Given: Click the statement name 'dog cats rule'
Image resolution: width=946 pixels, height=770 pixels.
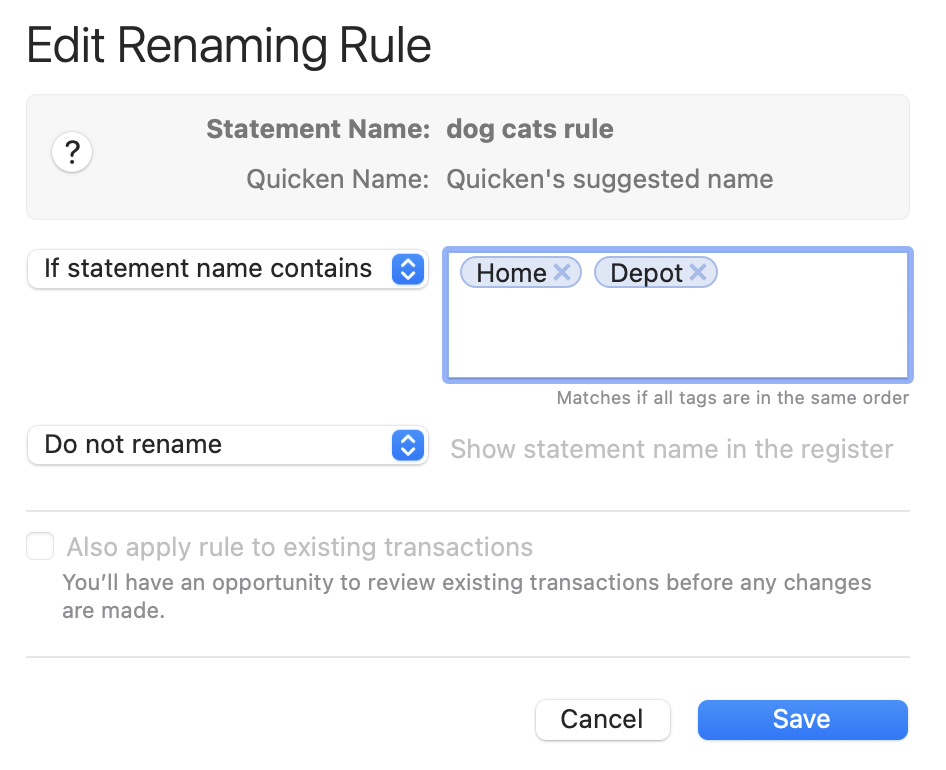Looking at the screenshot, I should 530,129.
